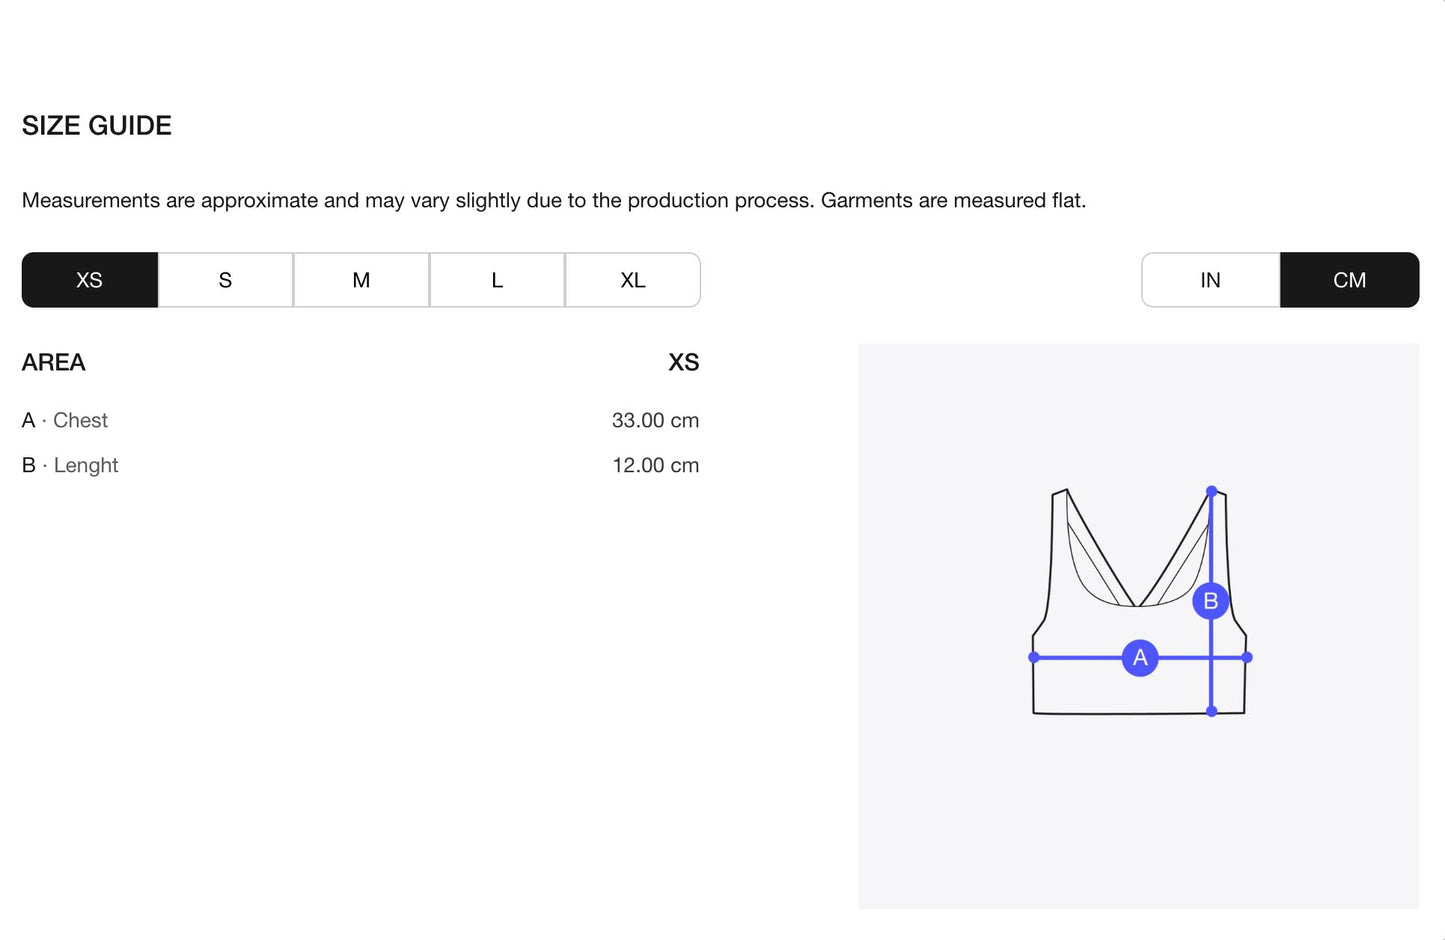The image size is (1445, 940).
Task: Click the B marker on bra diagram
Action: (x=1211, y=601)
